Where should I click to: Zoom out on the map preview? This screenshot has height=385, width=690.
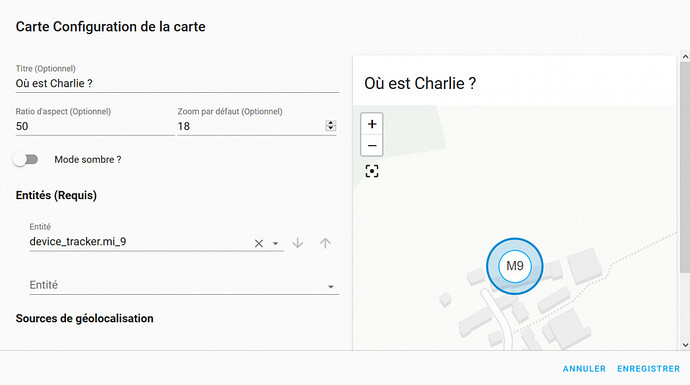pos(372,146)
